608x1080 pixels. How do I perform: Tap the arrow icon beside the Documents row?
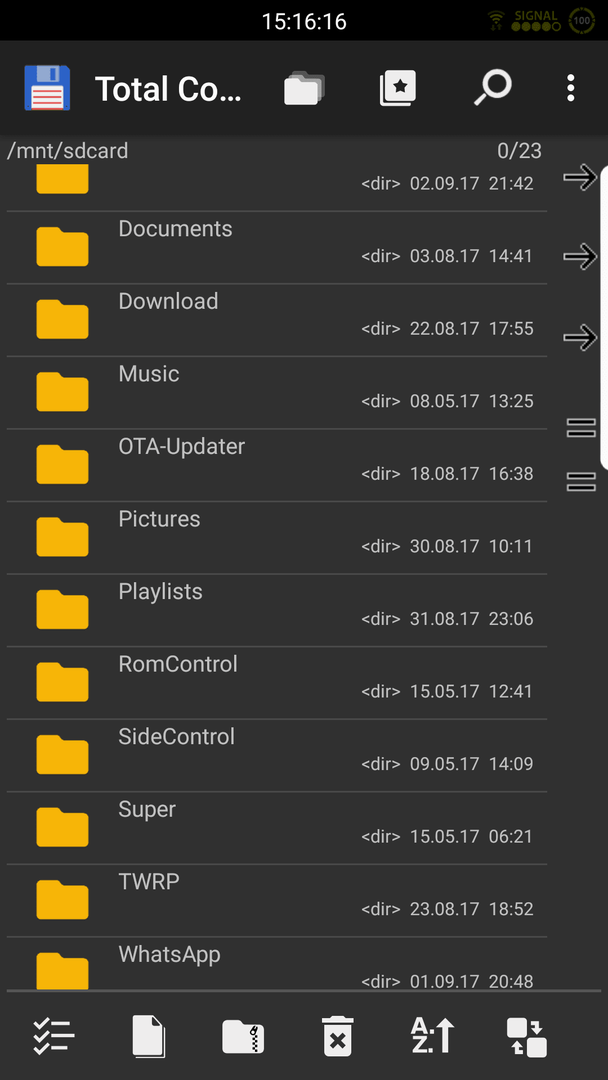coord(580,256)
